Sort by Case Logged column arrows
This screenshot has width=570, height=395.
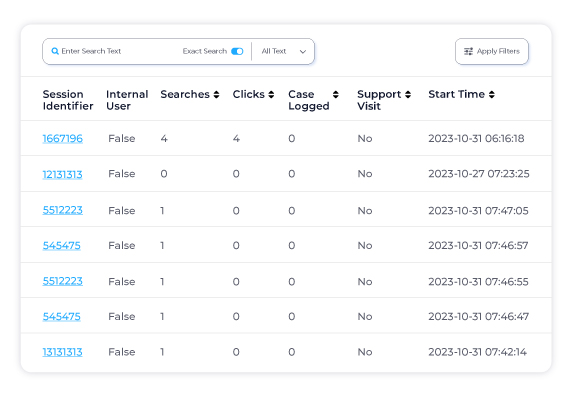[336, 94]
